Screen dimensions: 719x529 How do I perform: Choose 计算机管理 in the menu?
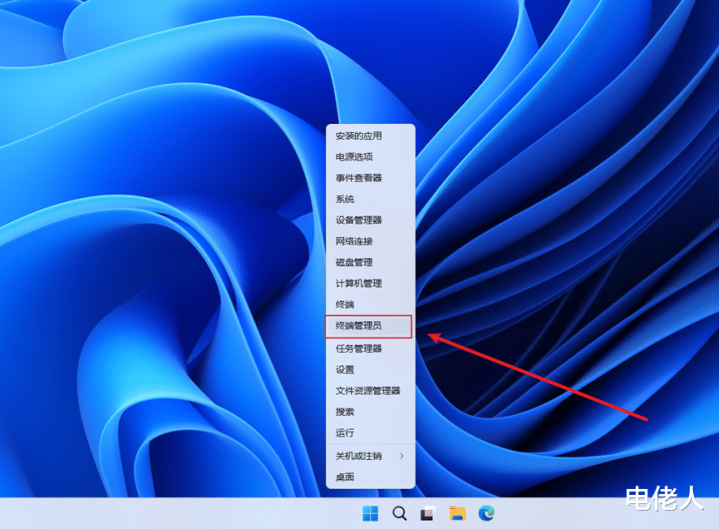click(371, 283)
